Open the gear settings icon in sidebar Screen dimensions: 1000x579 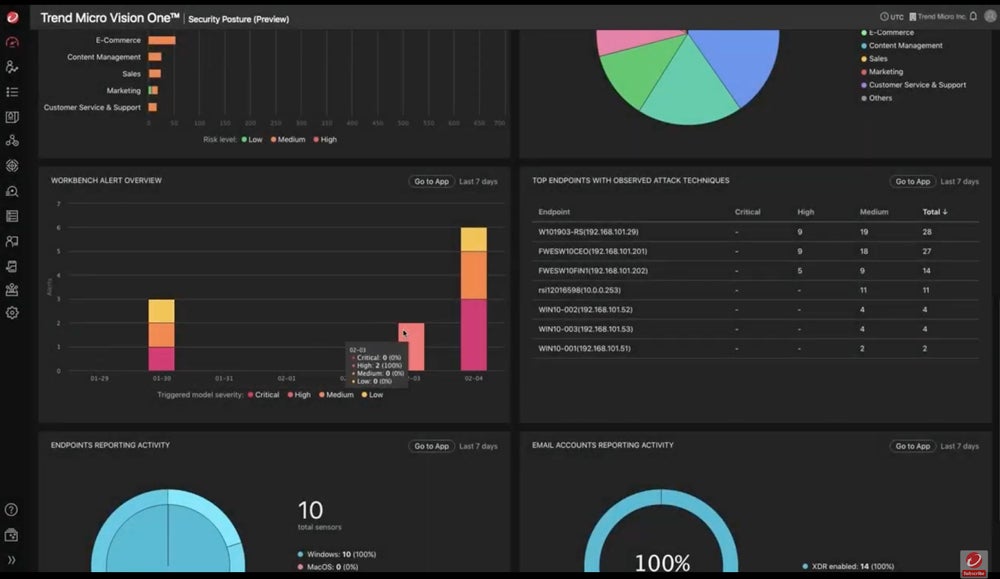pos(12,313)
